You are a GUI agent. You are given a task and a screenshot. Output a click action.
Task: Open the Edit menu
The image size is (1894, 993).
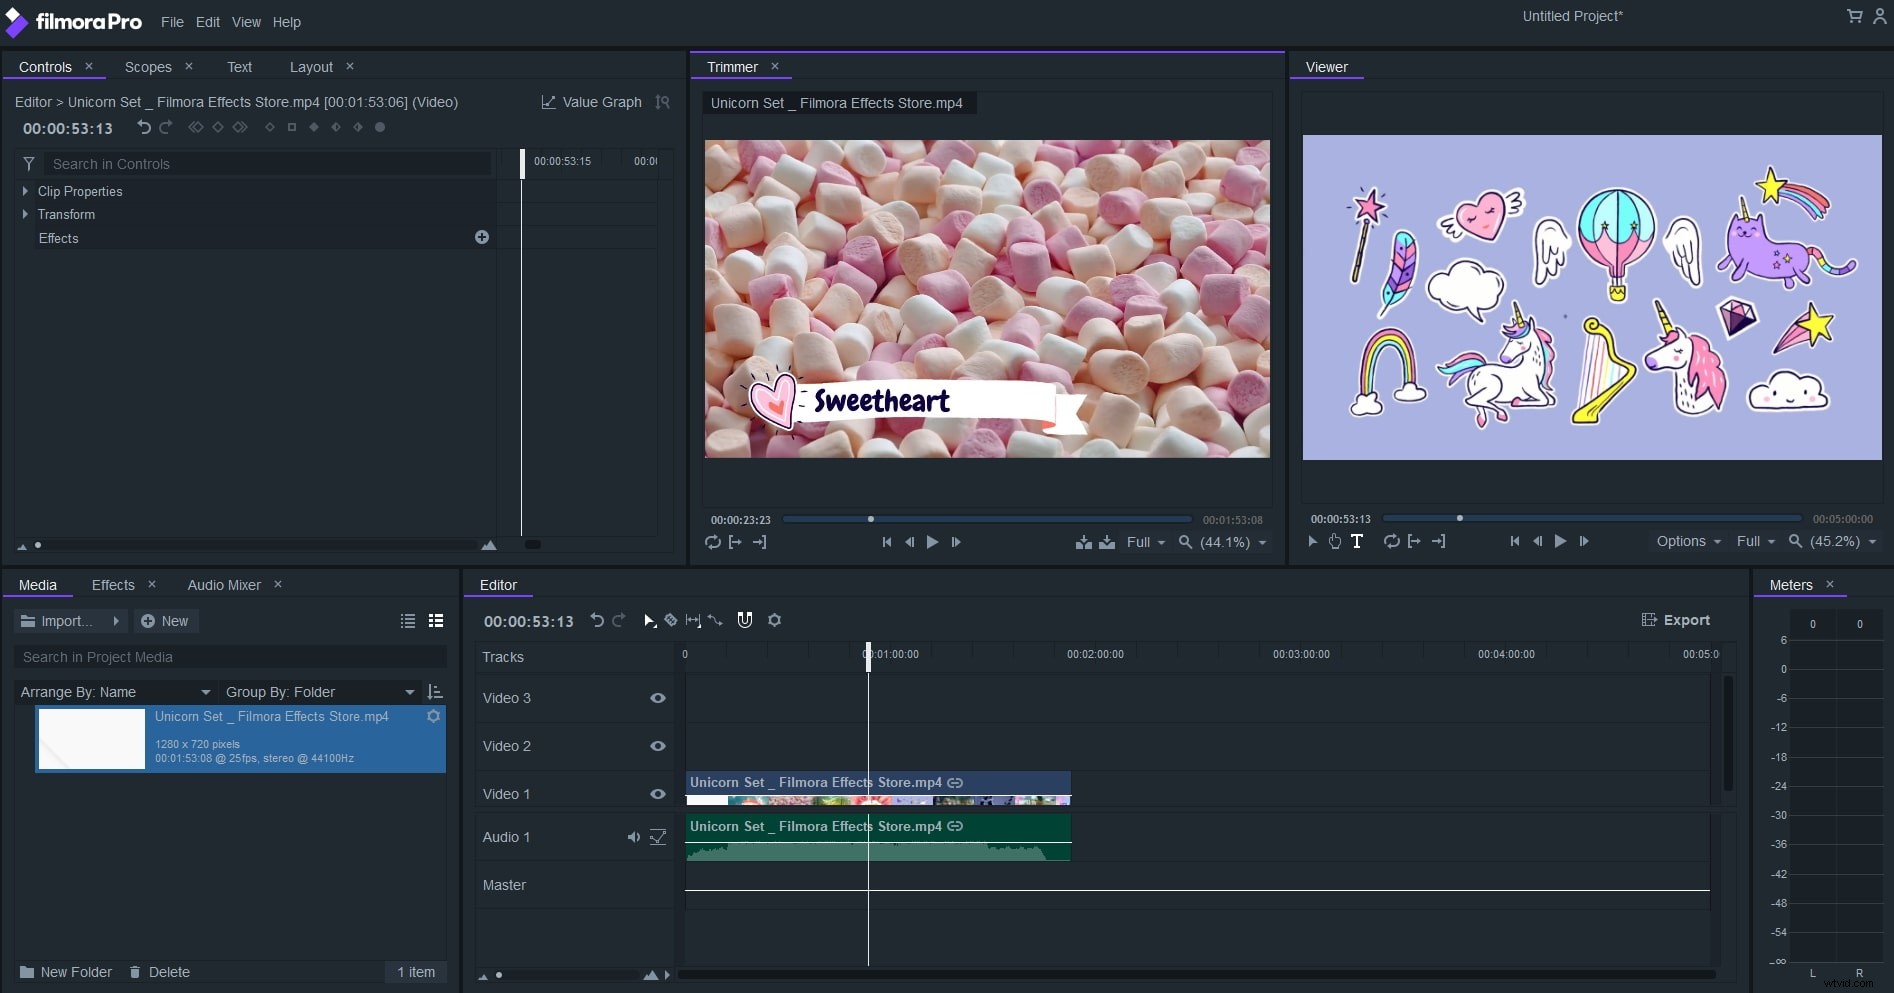tap(207, 21)
